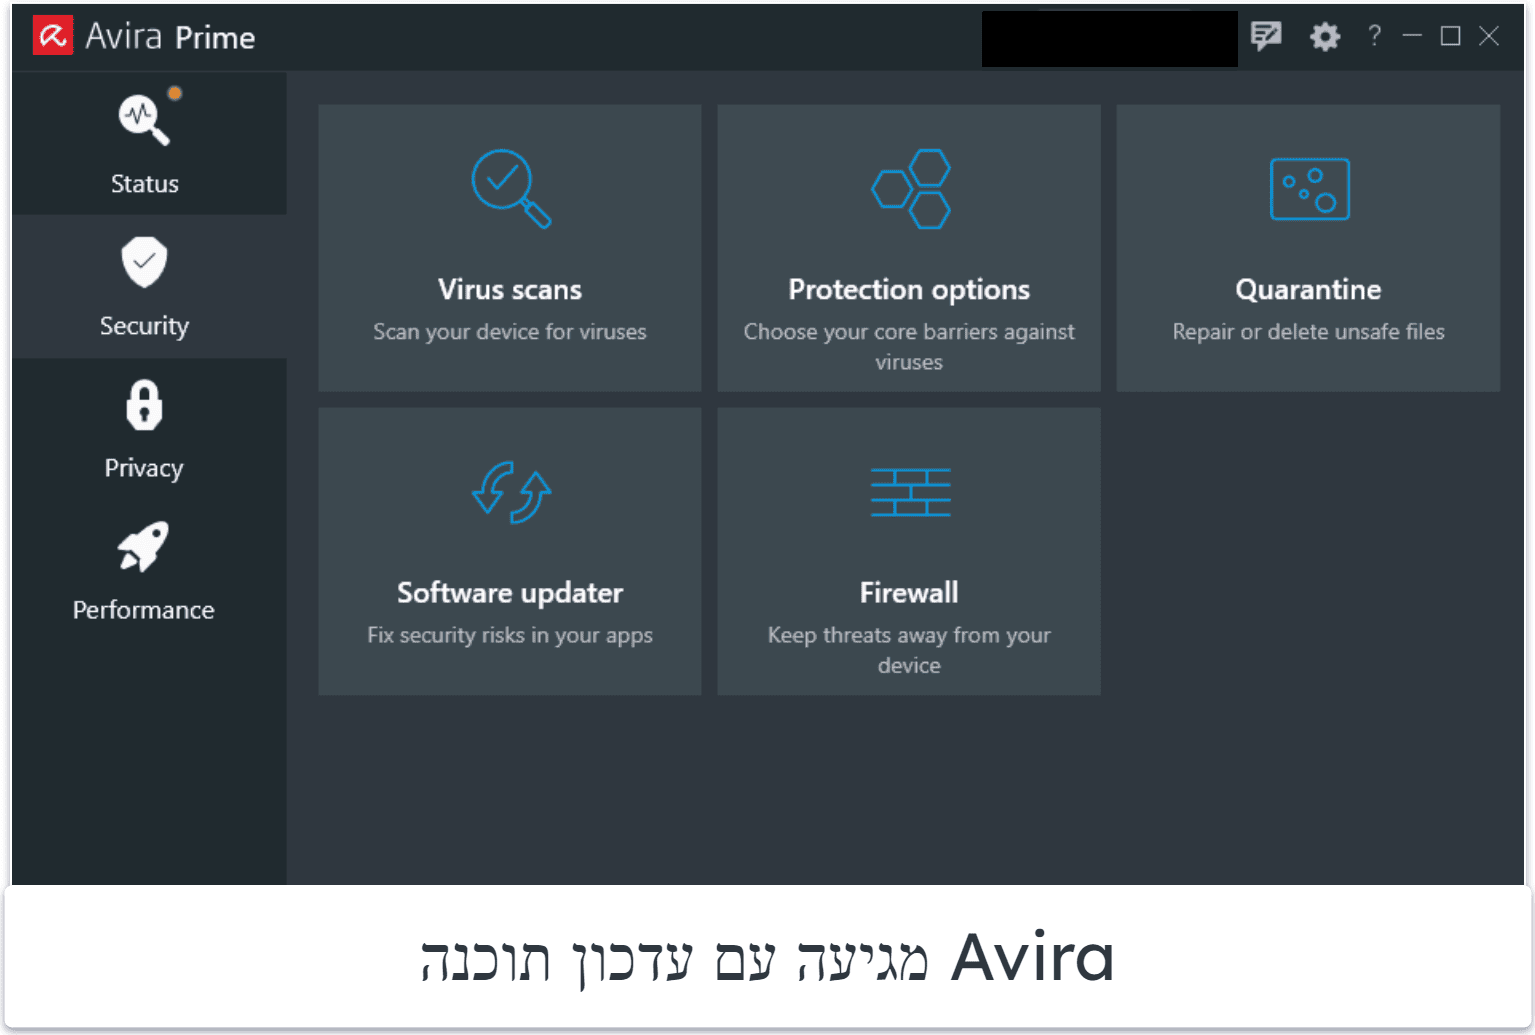Click the Virus scans magnifier icon
The height and width of the screenshot is (1035, 1535).
click(510, 188)
